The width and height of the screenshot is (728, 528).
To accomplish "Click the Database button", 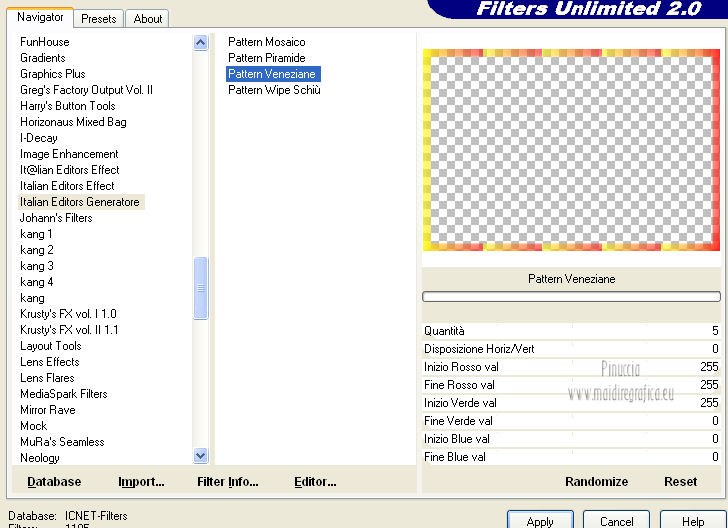I will [x=54, y=482].
